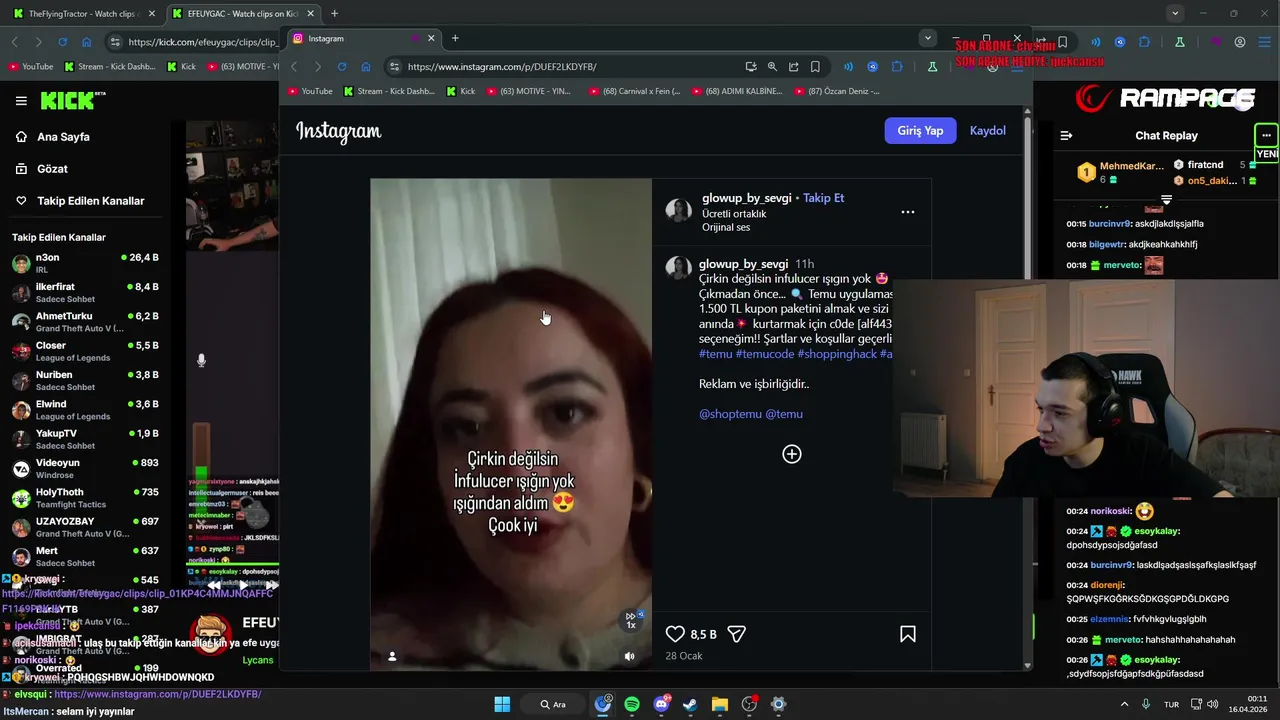Open the #temu hashtag link
The height and width of the screenshot is (720, 1280).
(715, 354)
